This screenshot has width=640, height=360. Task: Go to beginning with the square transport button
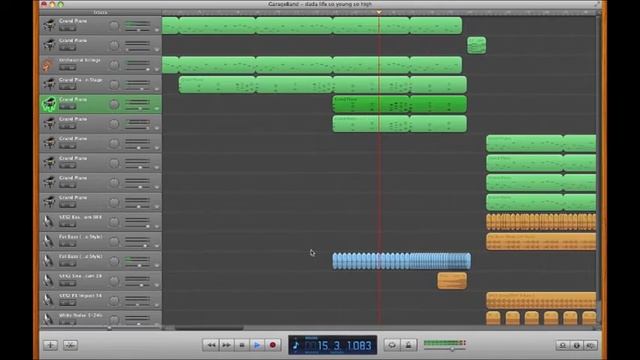click(242, 345)
